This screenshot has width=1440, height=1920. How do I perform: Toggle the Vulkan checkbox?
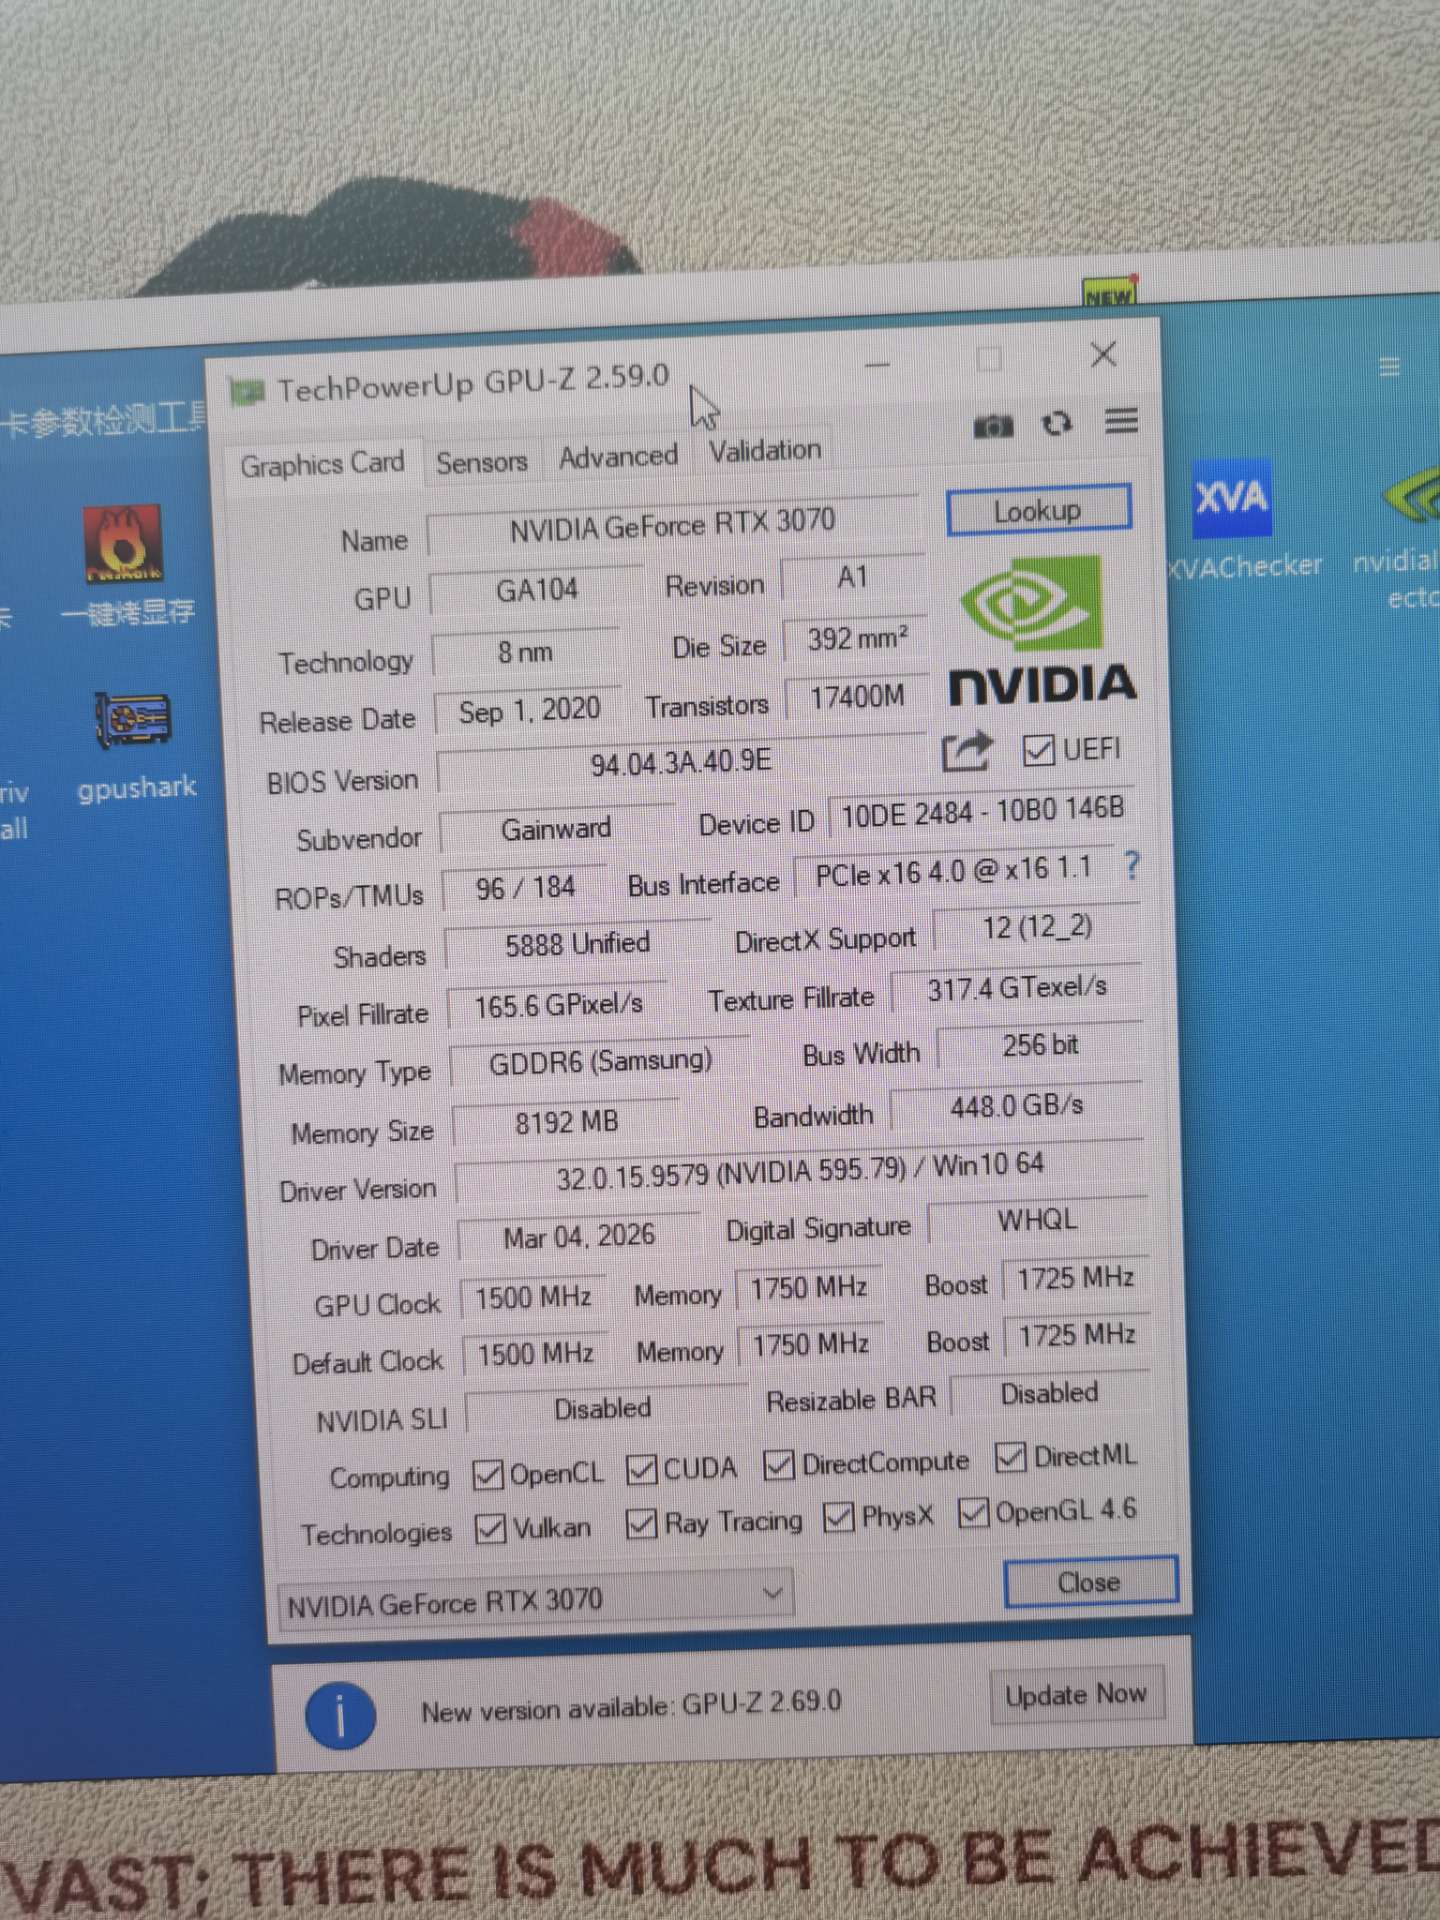[490, 1529]
